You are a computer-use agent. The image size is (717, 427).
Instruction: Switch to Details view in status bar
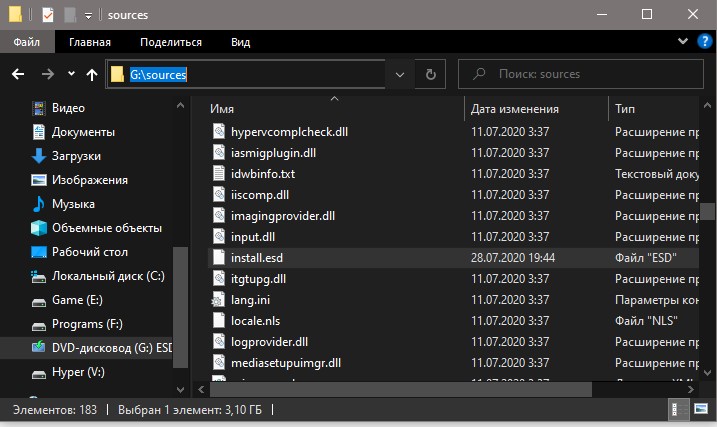(x=679, y=409)
